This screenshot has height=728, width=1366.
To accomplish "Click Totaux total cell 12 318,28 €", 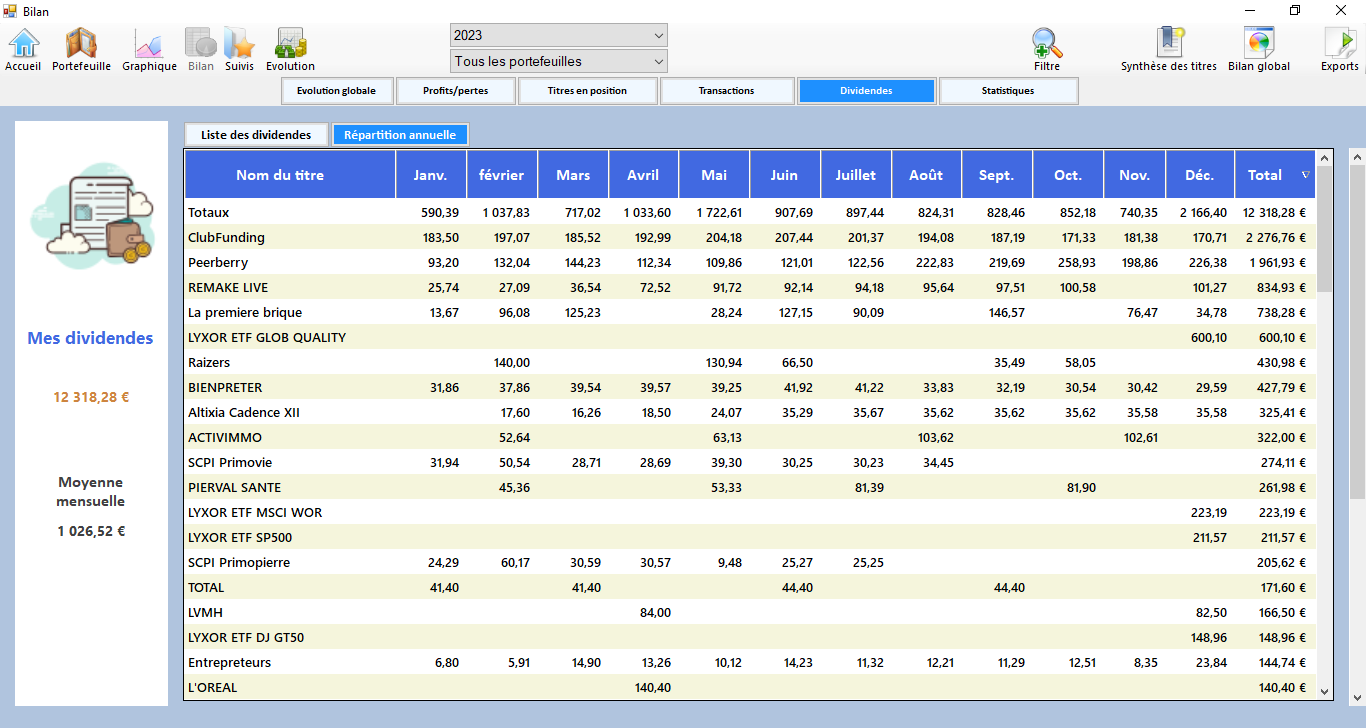I will point(1275,212).
